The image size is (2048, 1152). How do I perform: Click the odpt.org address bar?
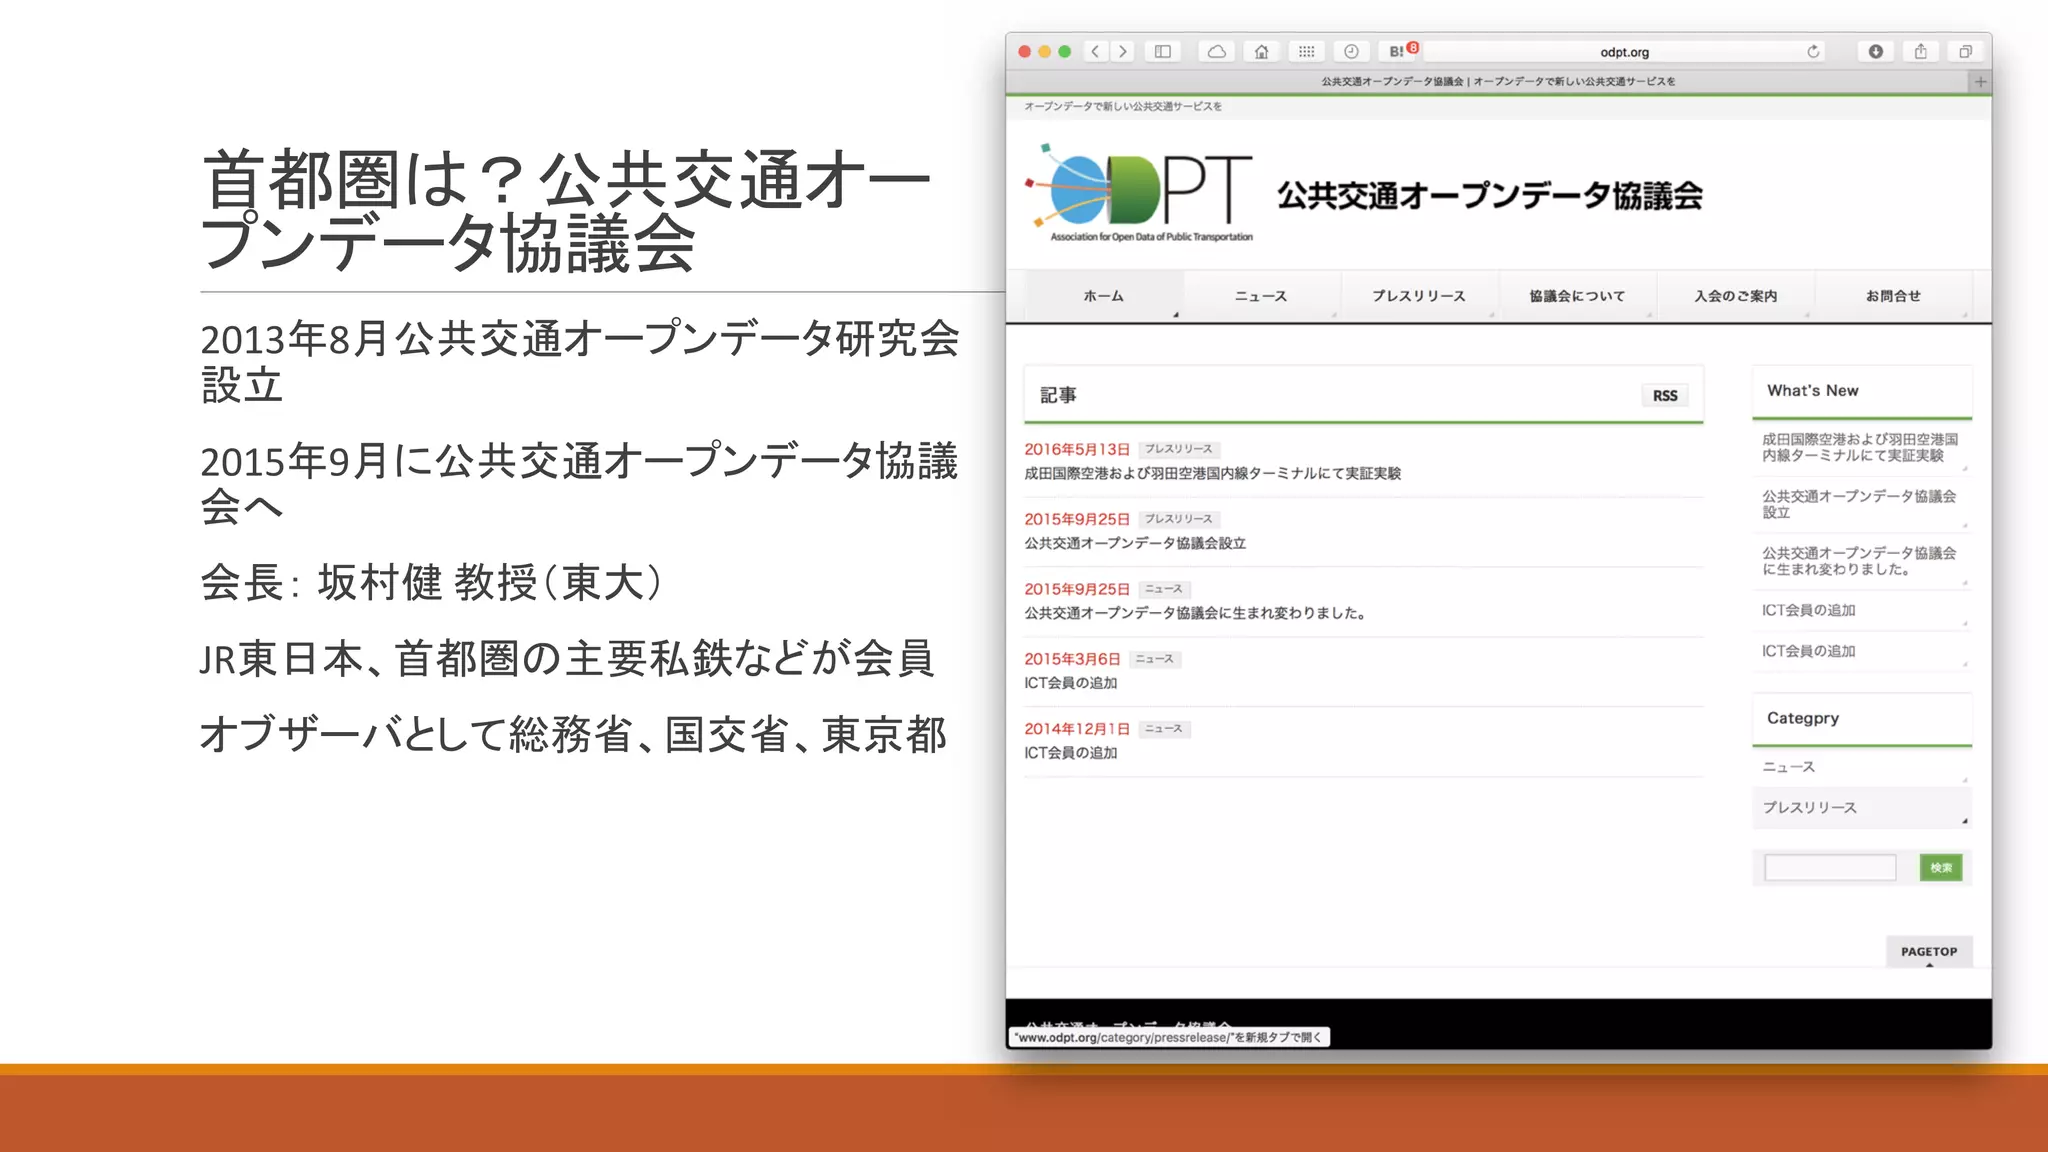click(1623, 52)
